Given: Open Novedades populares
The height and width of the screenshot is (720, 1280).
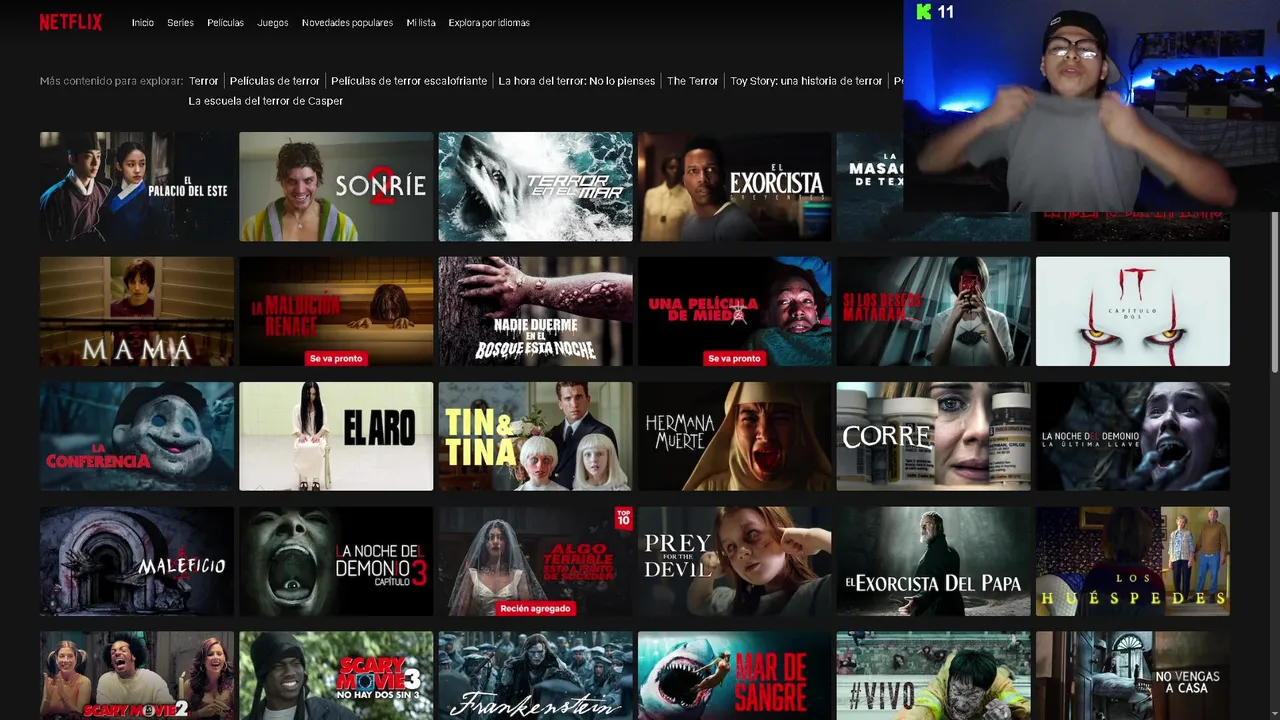Looking at the screenshot, I should click(347, 23).
